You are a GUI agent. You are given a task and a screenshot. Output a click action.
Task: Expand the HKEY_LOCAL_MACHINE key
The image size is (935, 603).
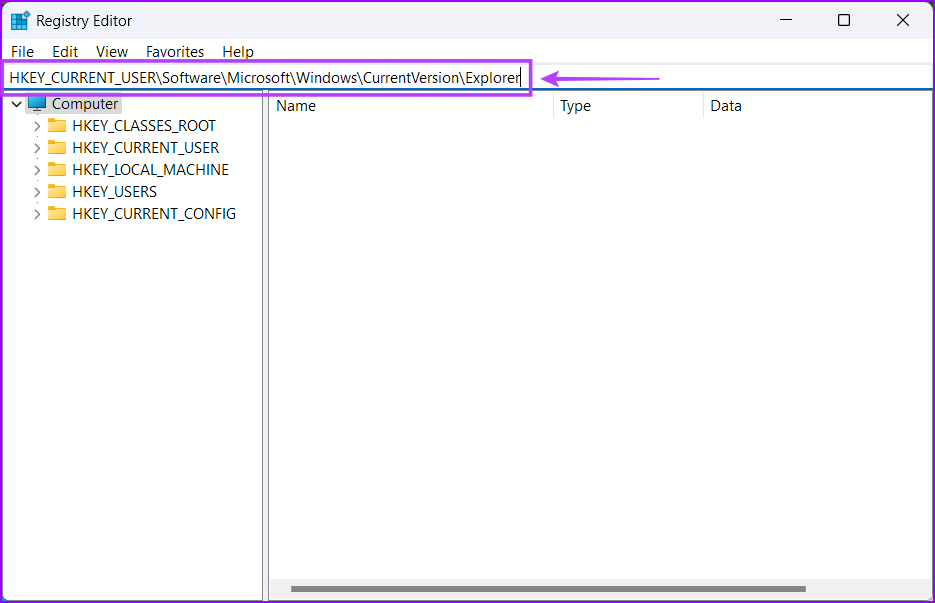[37, 170]
